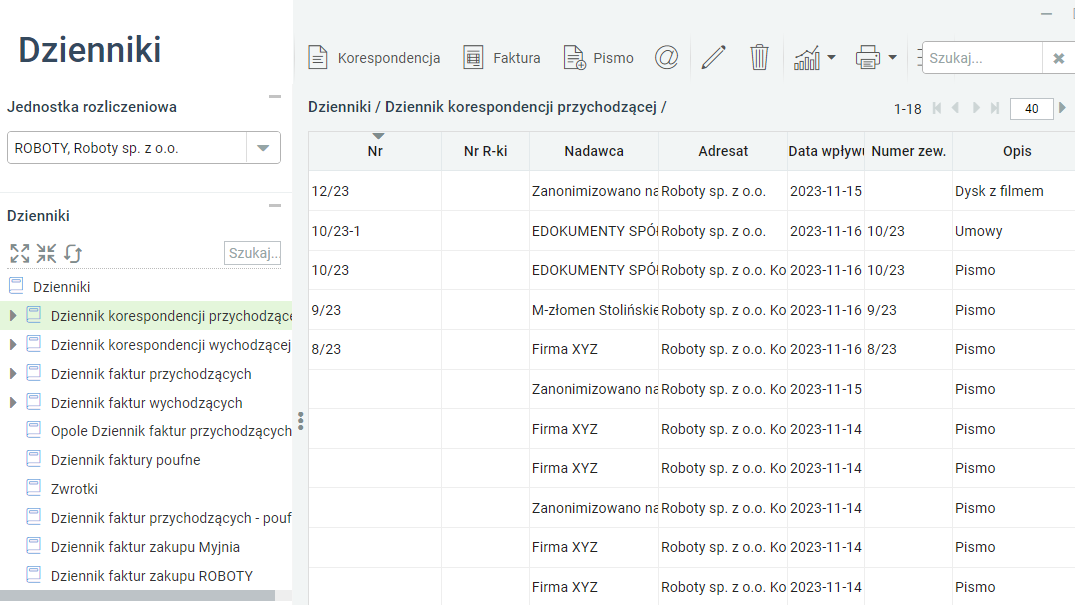Click expand-all tree icon
The image size is (1075, 605).
coord(20,253)
